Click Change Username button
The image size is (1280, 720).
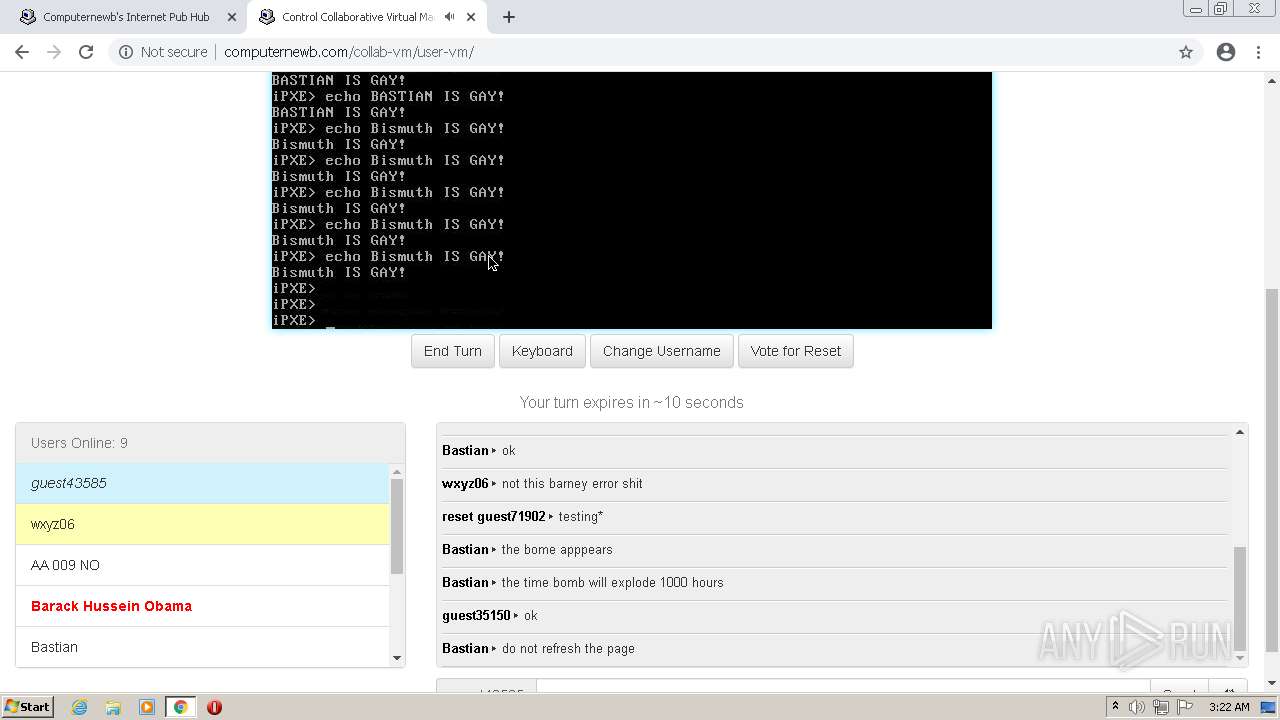(661, 351)
